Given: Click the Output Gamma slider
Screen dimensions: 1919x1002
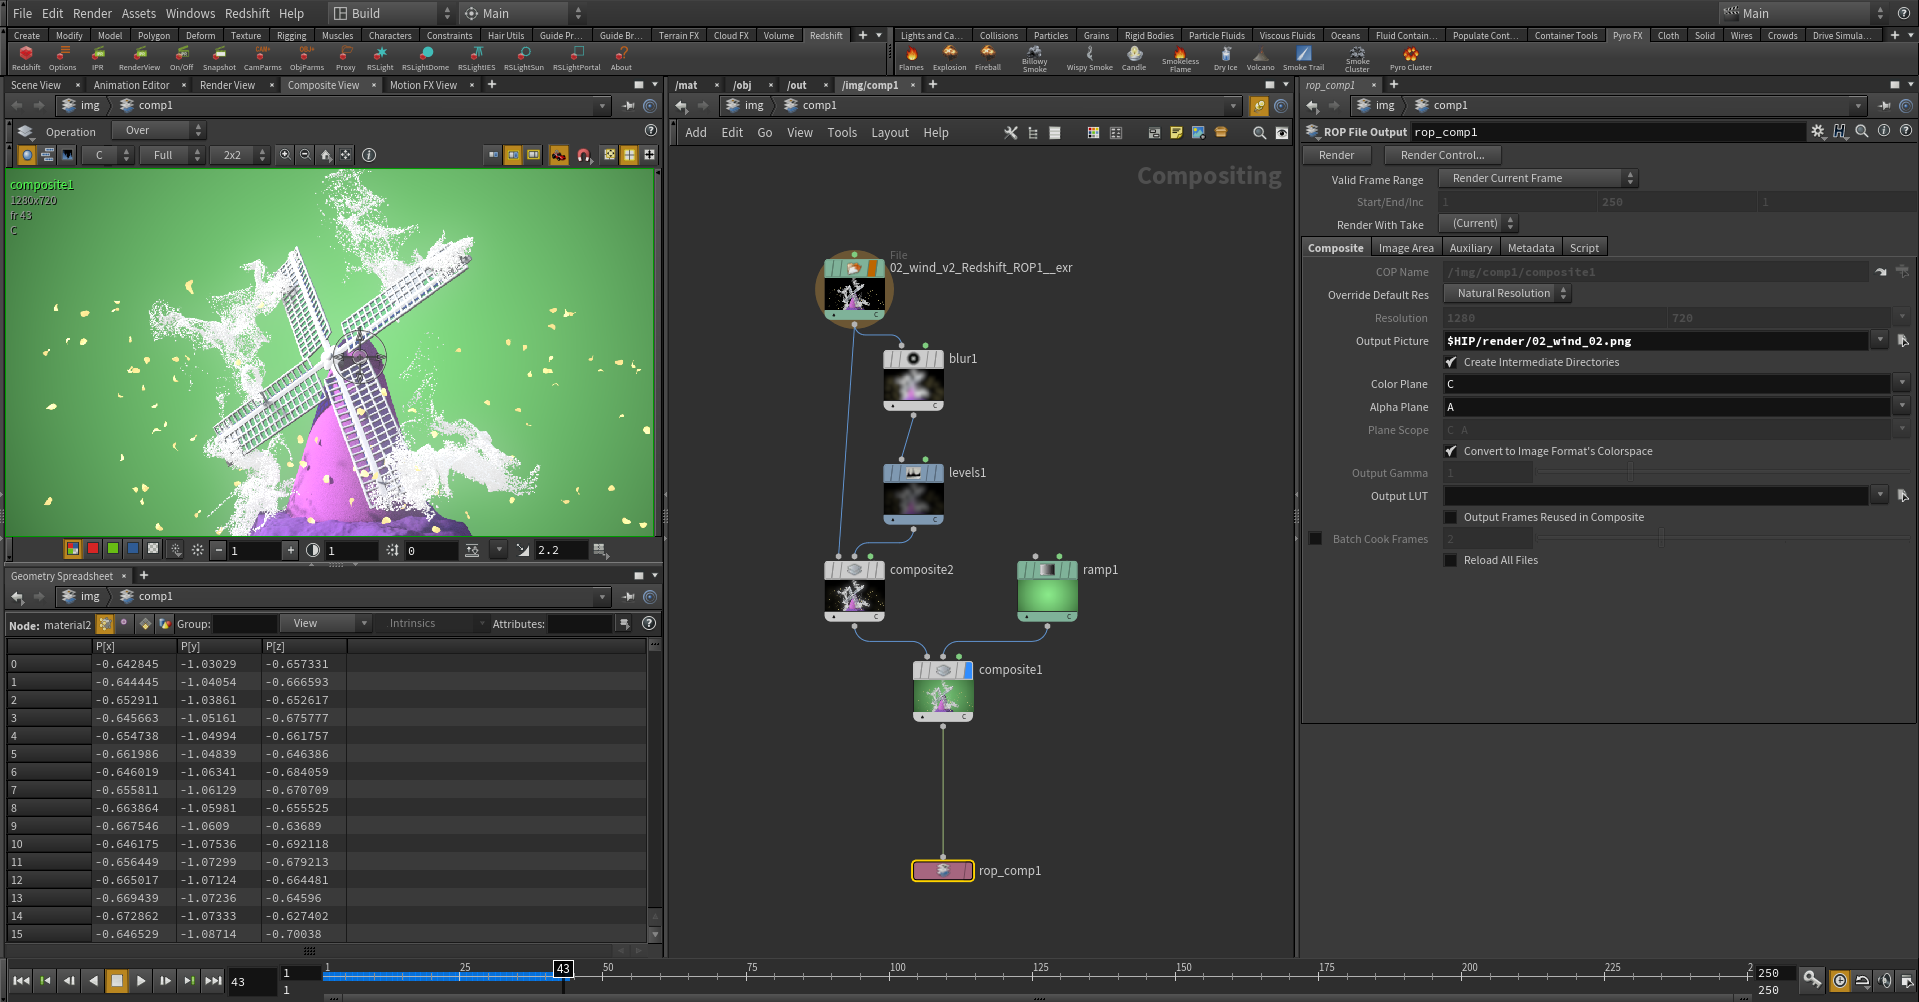Looking at the screenshot, I should point(1723,473).
